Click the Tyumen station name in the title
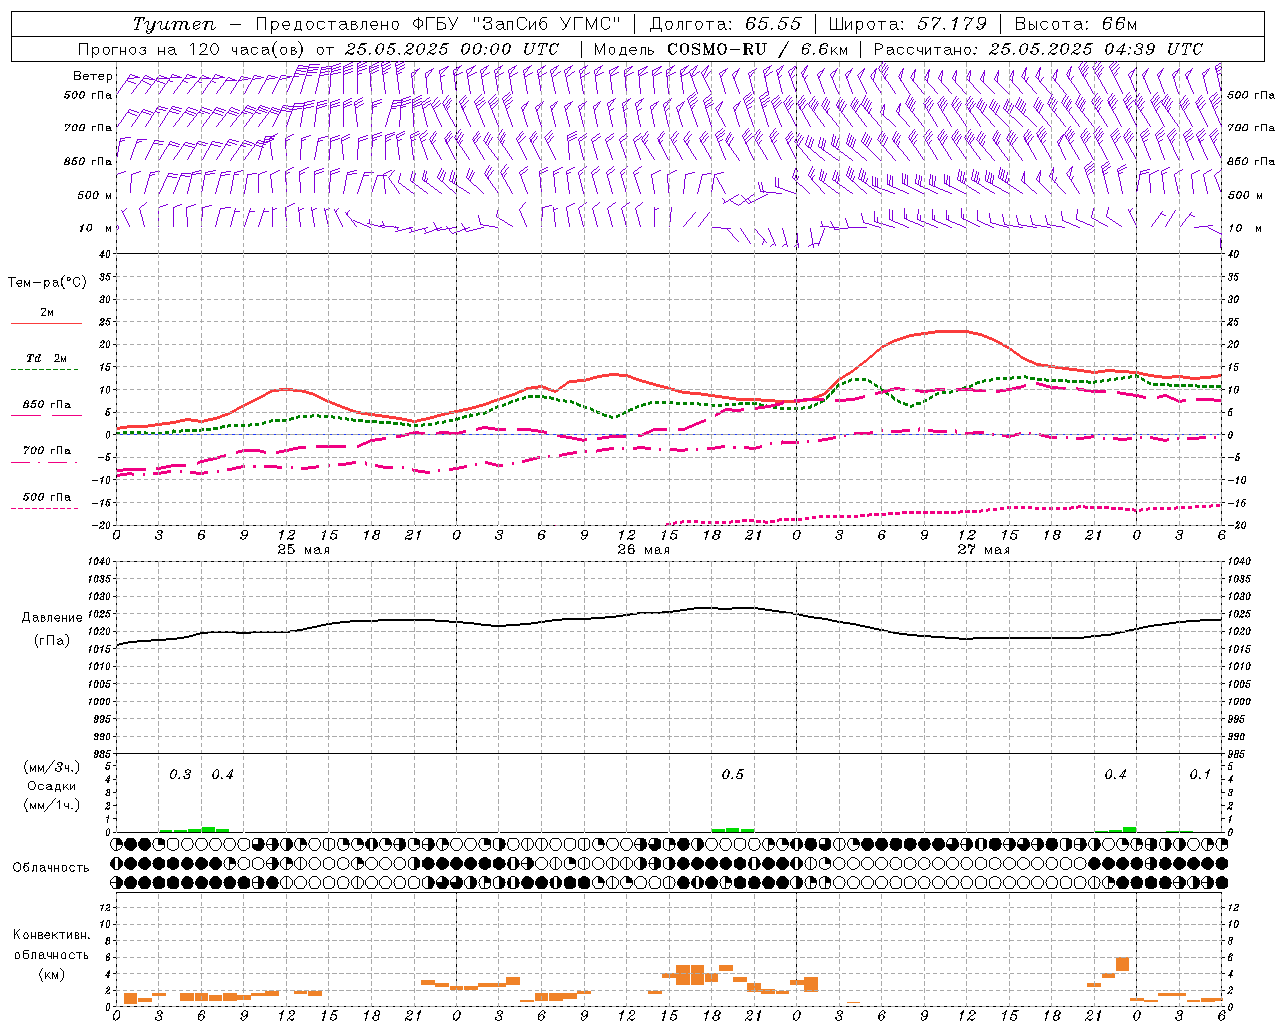The image size is (1280, 1024). coord(174,24)
